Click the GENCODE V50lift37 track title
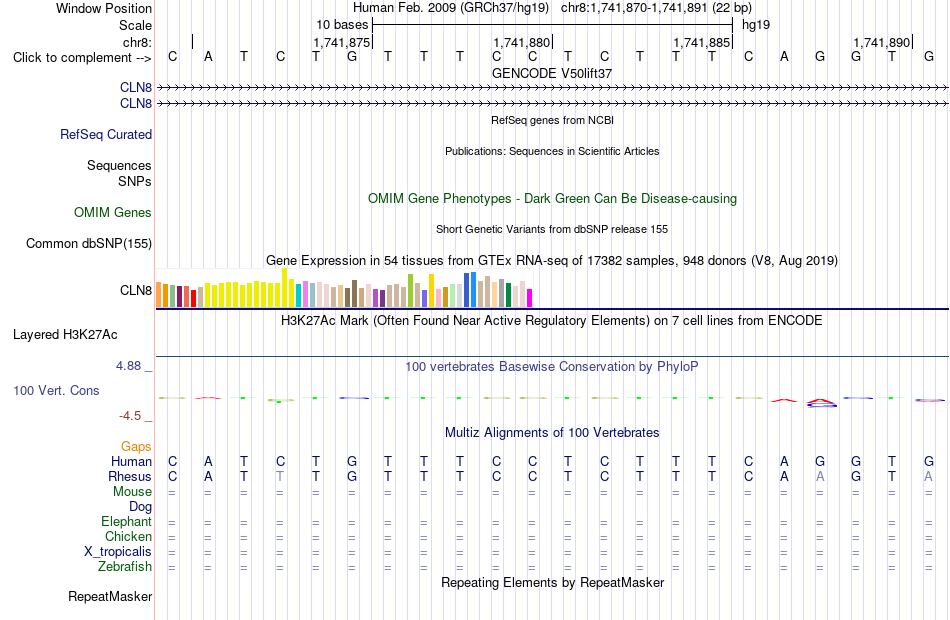950x620 pixels. (x=552, y=73)
